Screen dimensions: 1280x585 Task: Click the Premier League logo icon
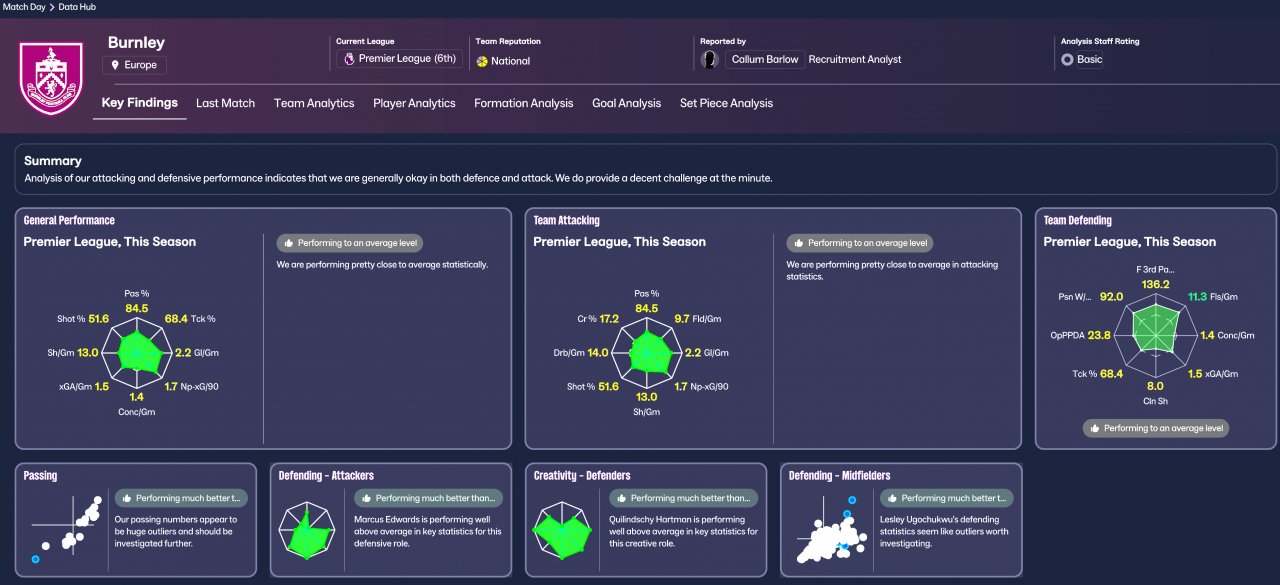tap(349, 59)
